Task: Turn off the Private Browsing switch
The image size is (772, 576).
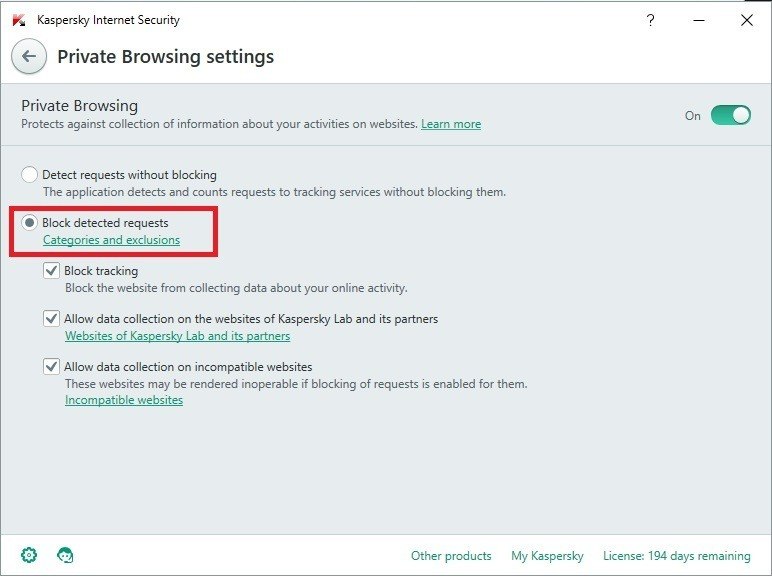Action: tap(731, 115)
